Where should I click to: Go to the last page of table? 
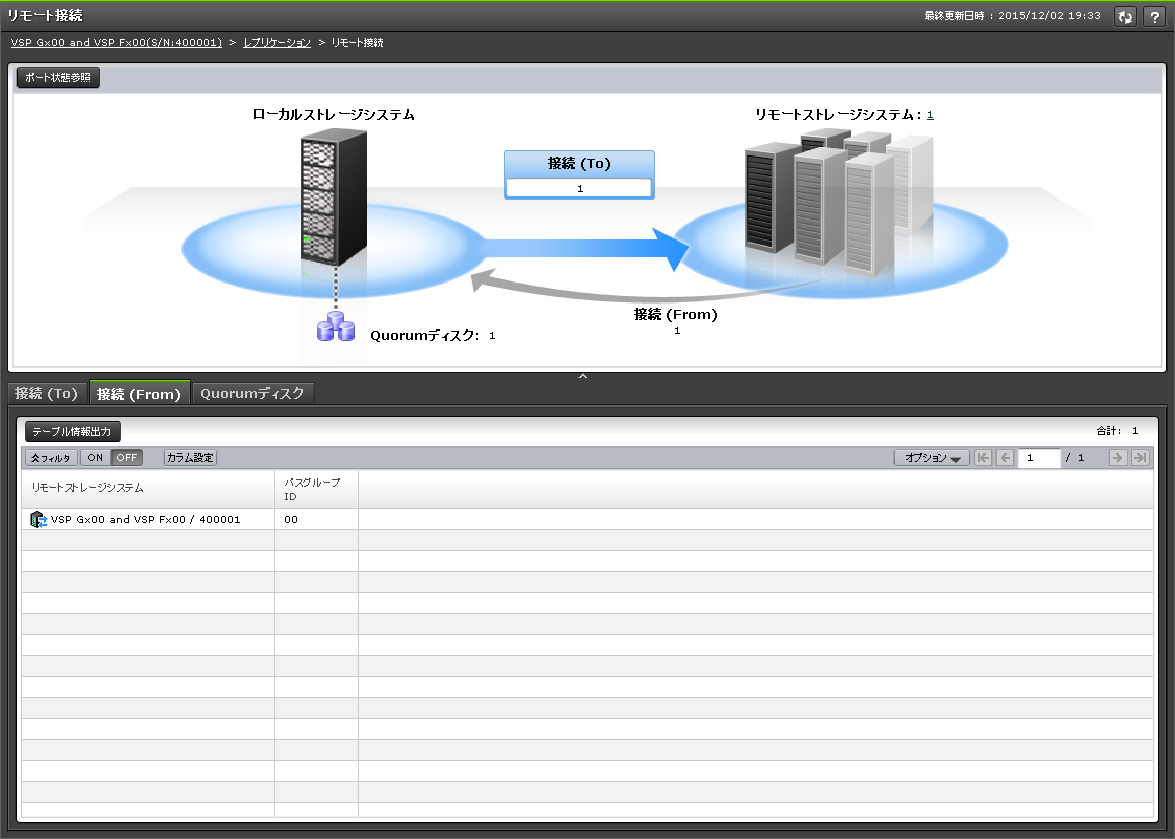(x=1139, y=458)
